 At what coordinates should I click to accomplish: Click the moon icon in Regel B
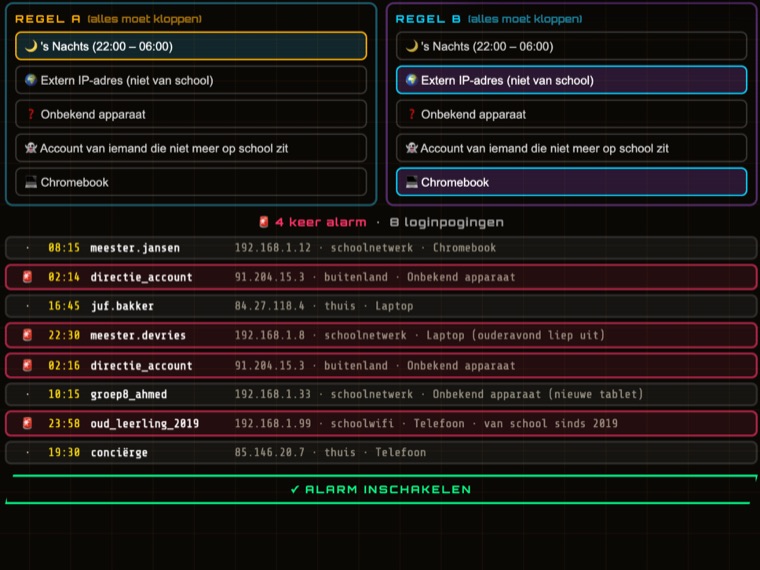coord(412,46)
